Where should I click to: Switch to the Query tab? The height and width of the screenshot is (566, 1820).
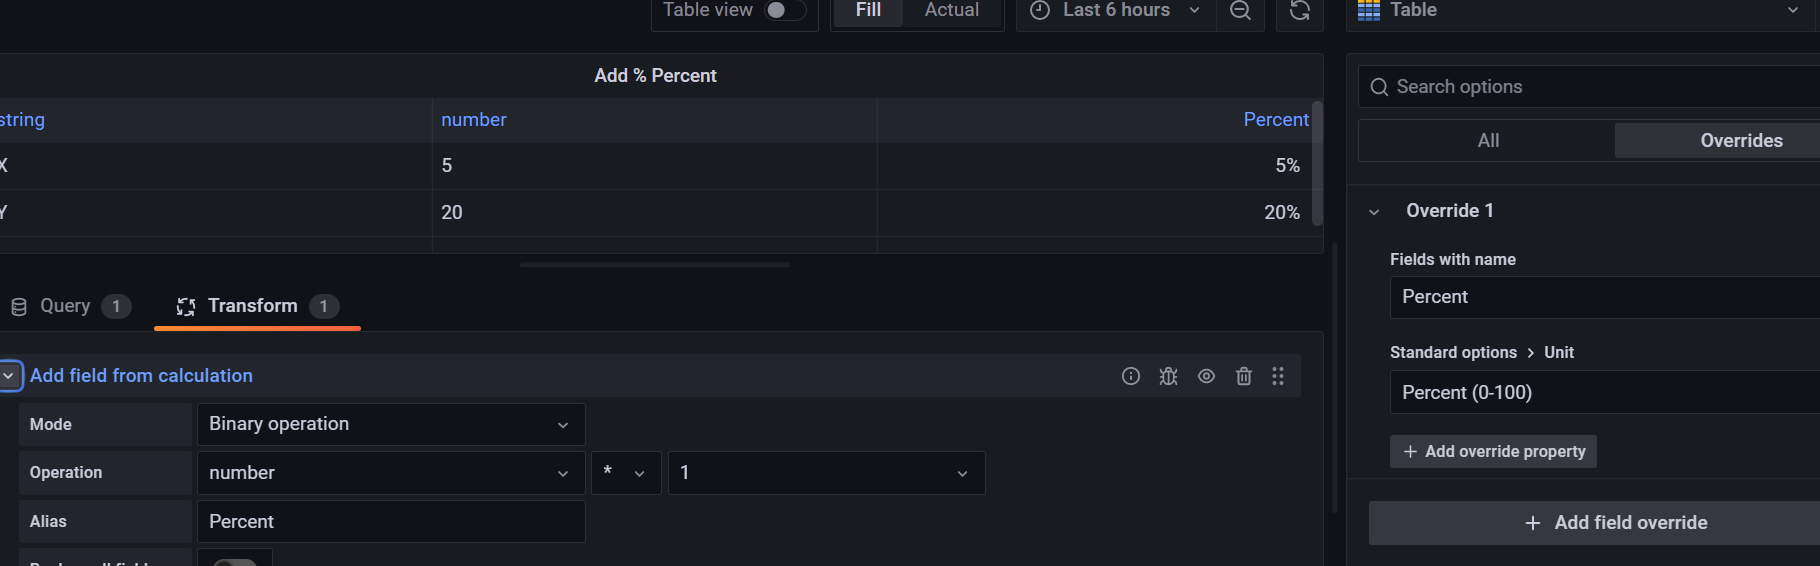(66, 306)
